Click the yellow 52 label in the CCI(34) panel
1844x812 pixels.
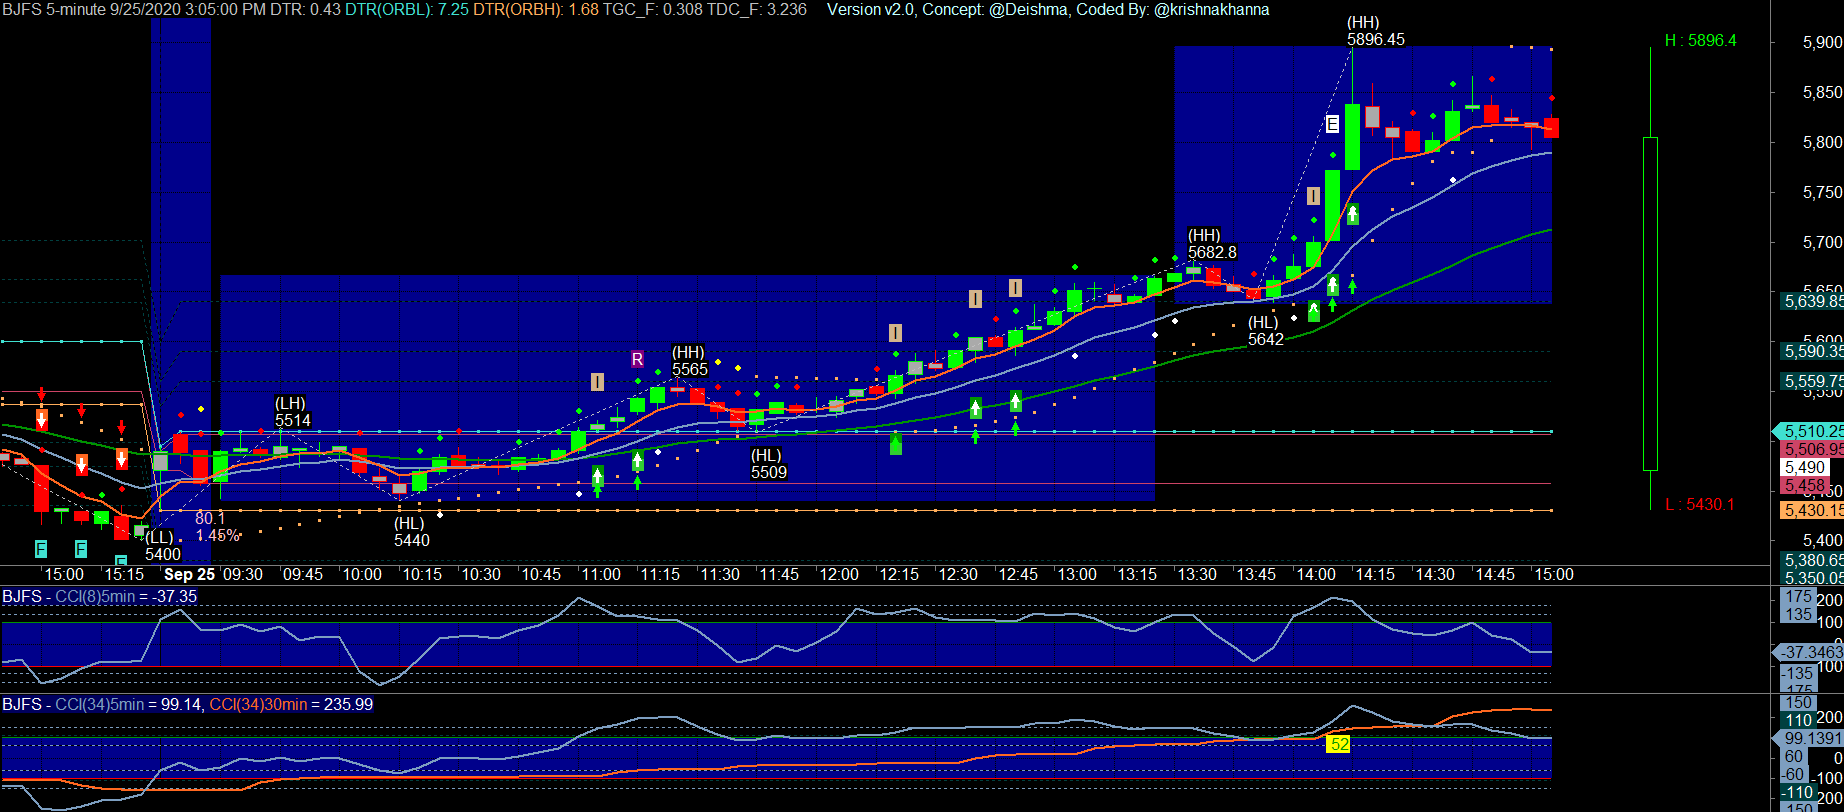[x=1338, y=744]
